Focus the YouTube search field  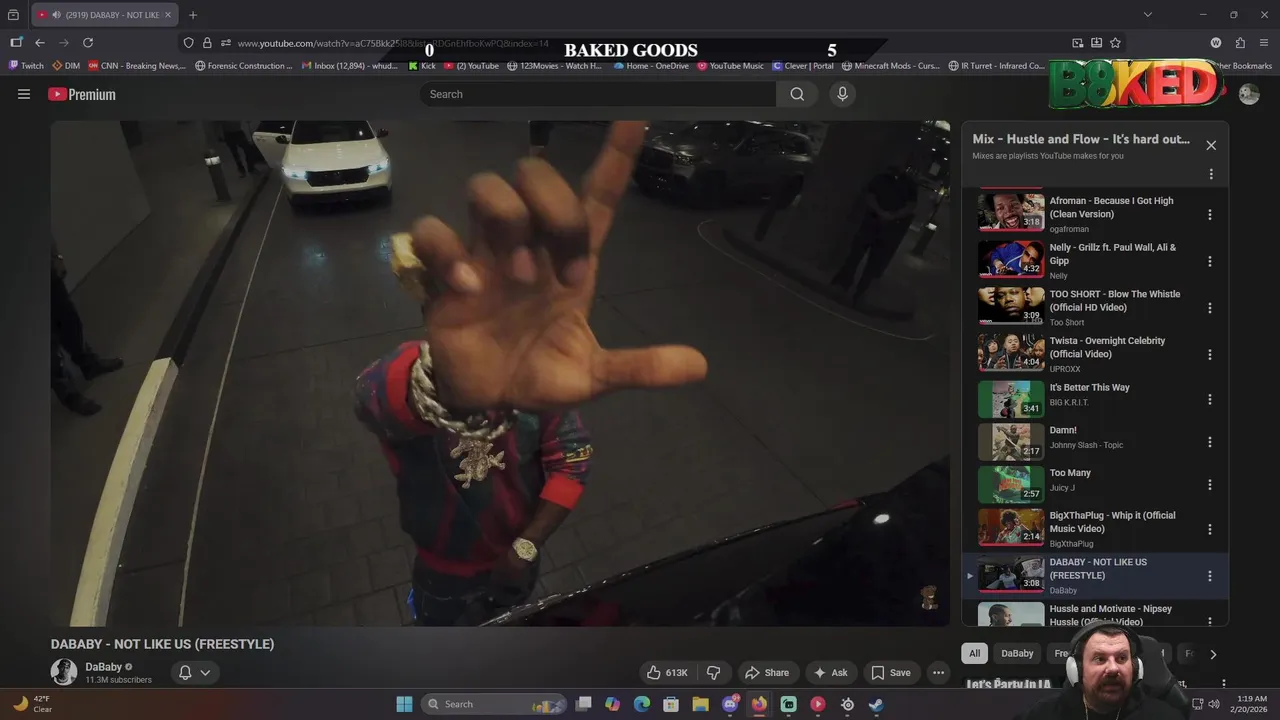pos(598,94)
